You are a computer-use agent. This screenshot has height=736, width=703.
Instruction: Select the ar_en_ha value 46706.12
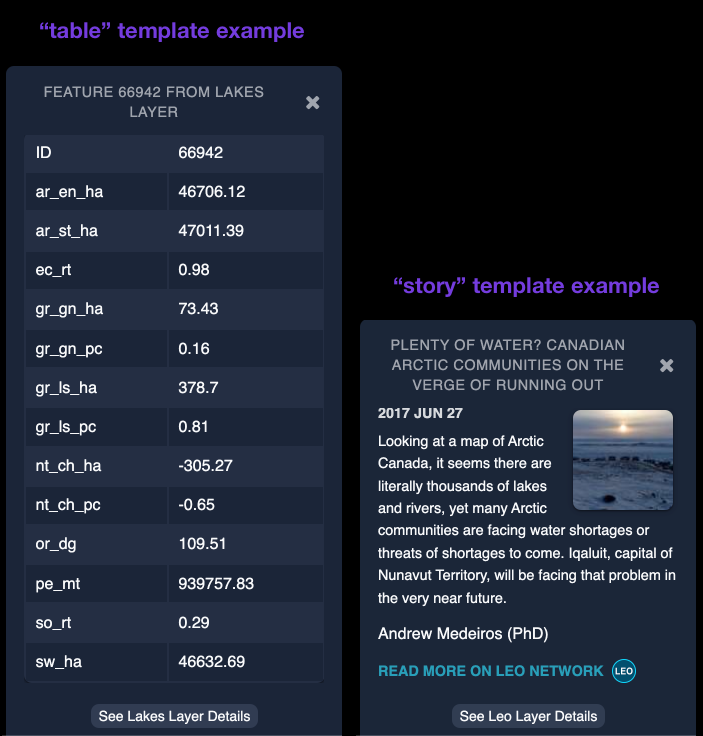(212, 192)
